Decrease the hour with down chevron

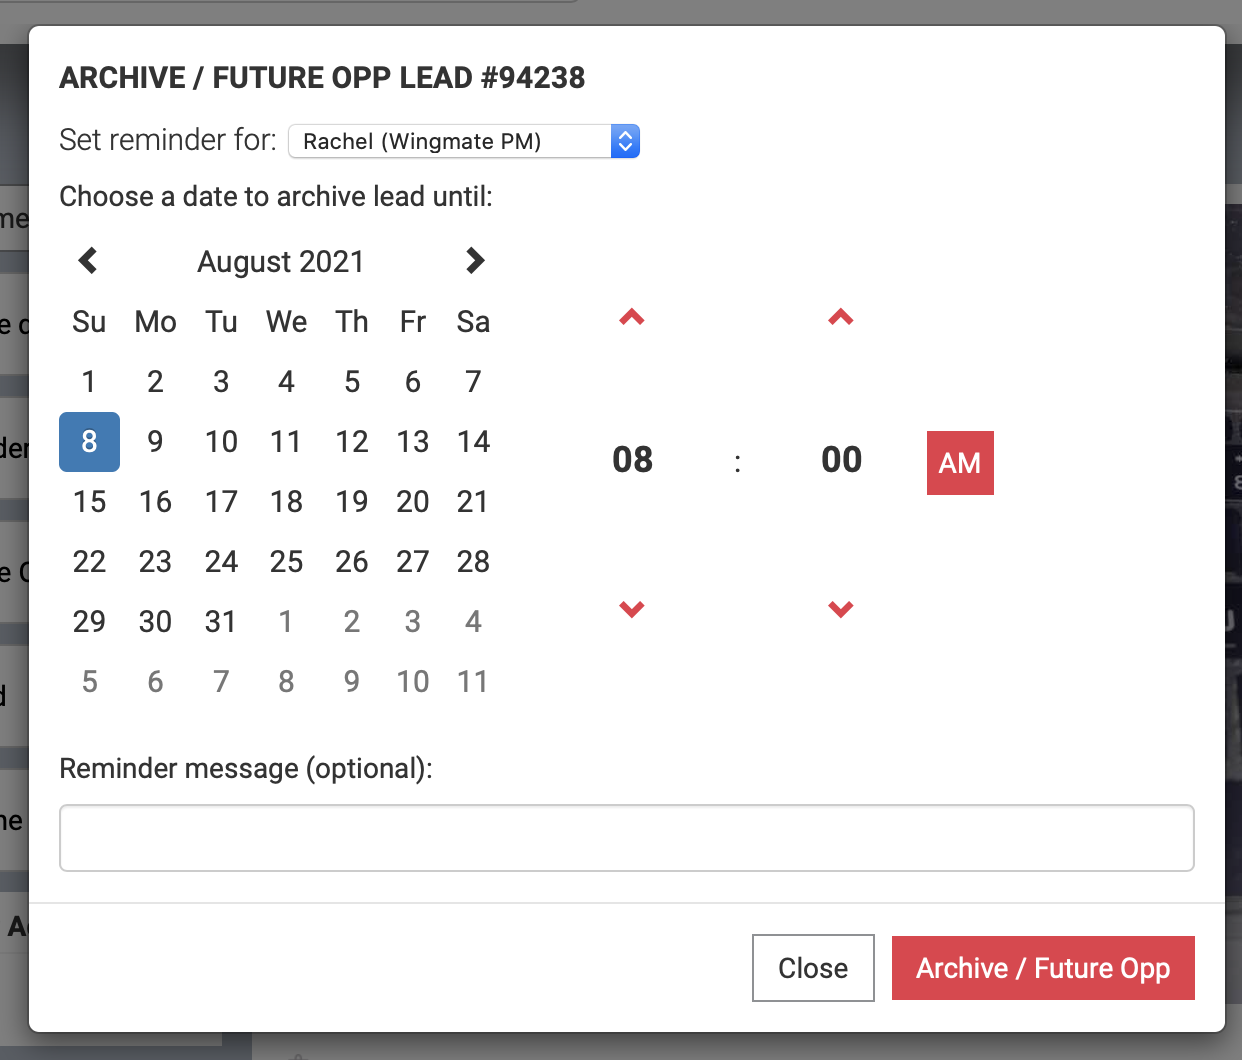pyautogui.click(x=632, y=608)
